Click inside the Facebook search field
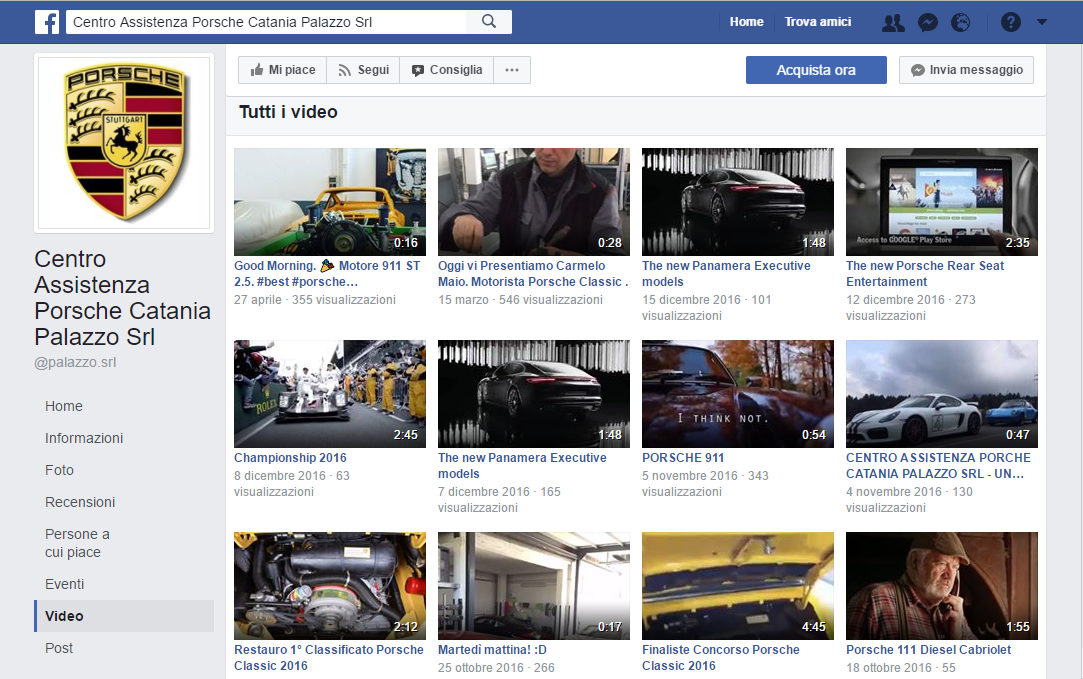Image resolution: width=1083 pixels, height=679 pixels. [x=267, y=22]
